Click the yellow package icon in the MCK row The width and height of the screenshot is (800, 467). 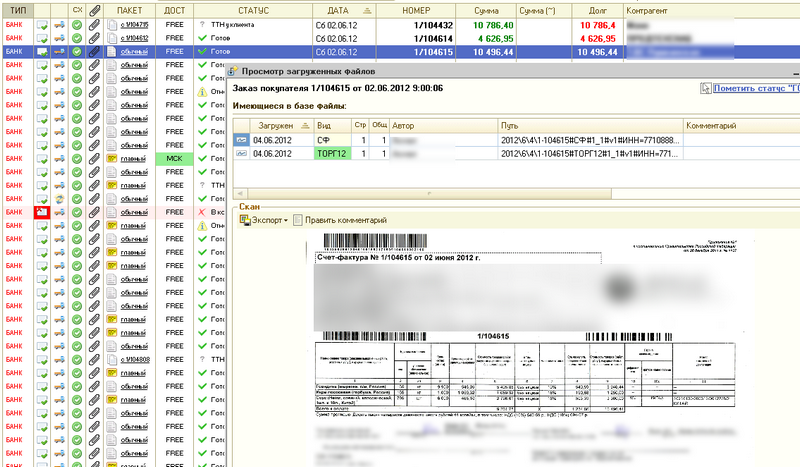point(112,158)
